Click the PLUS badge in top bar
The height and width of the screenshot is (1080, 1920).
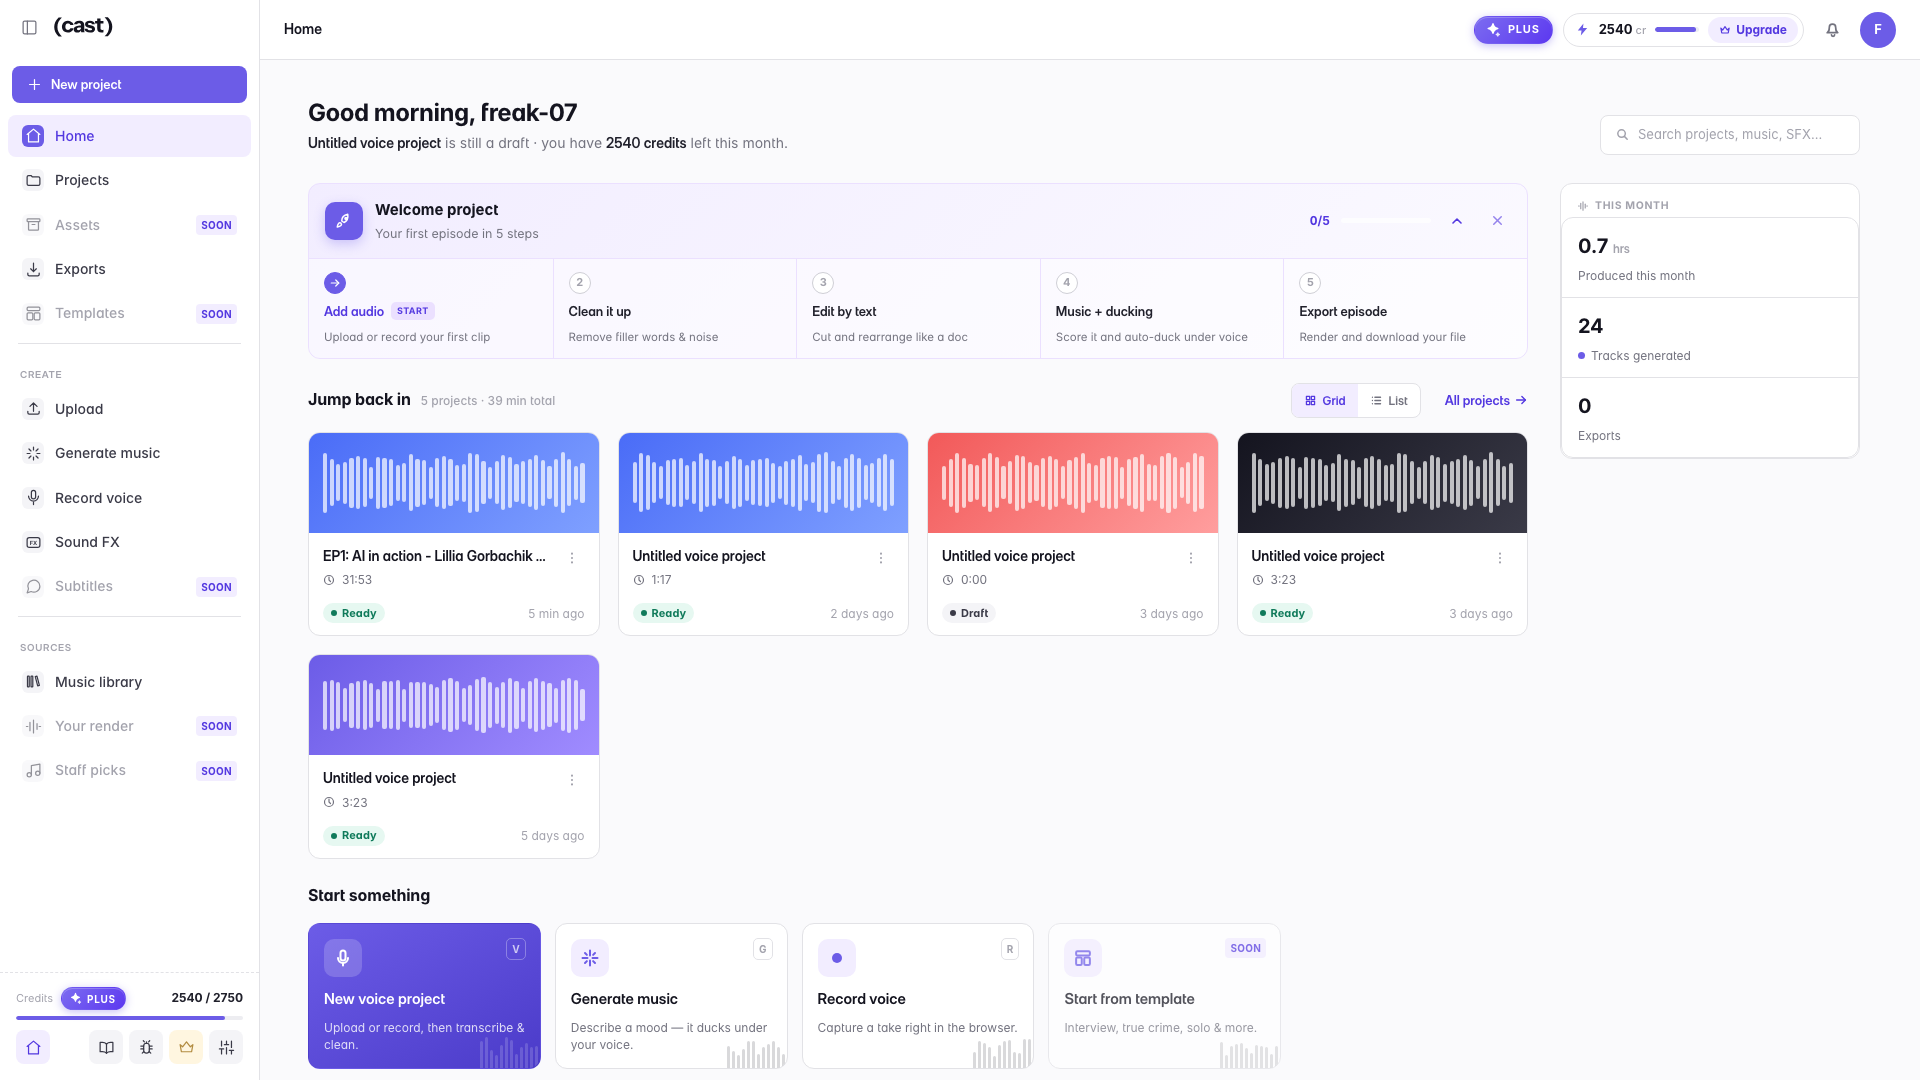pos(1512,30)
